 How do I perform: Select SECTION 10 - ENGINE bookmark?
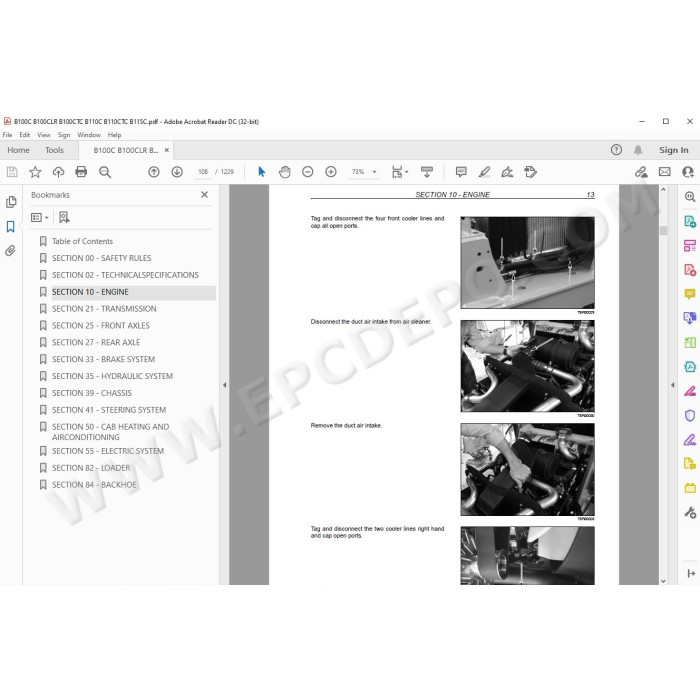(90, 292)
